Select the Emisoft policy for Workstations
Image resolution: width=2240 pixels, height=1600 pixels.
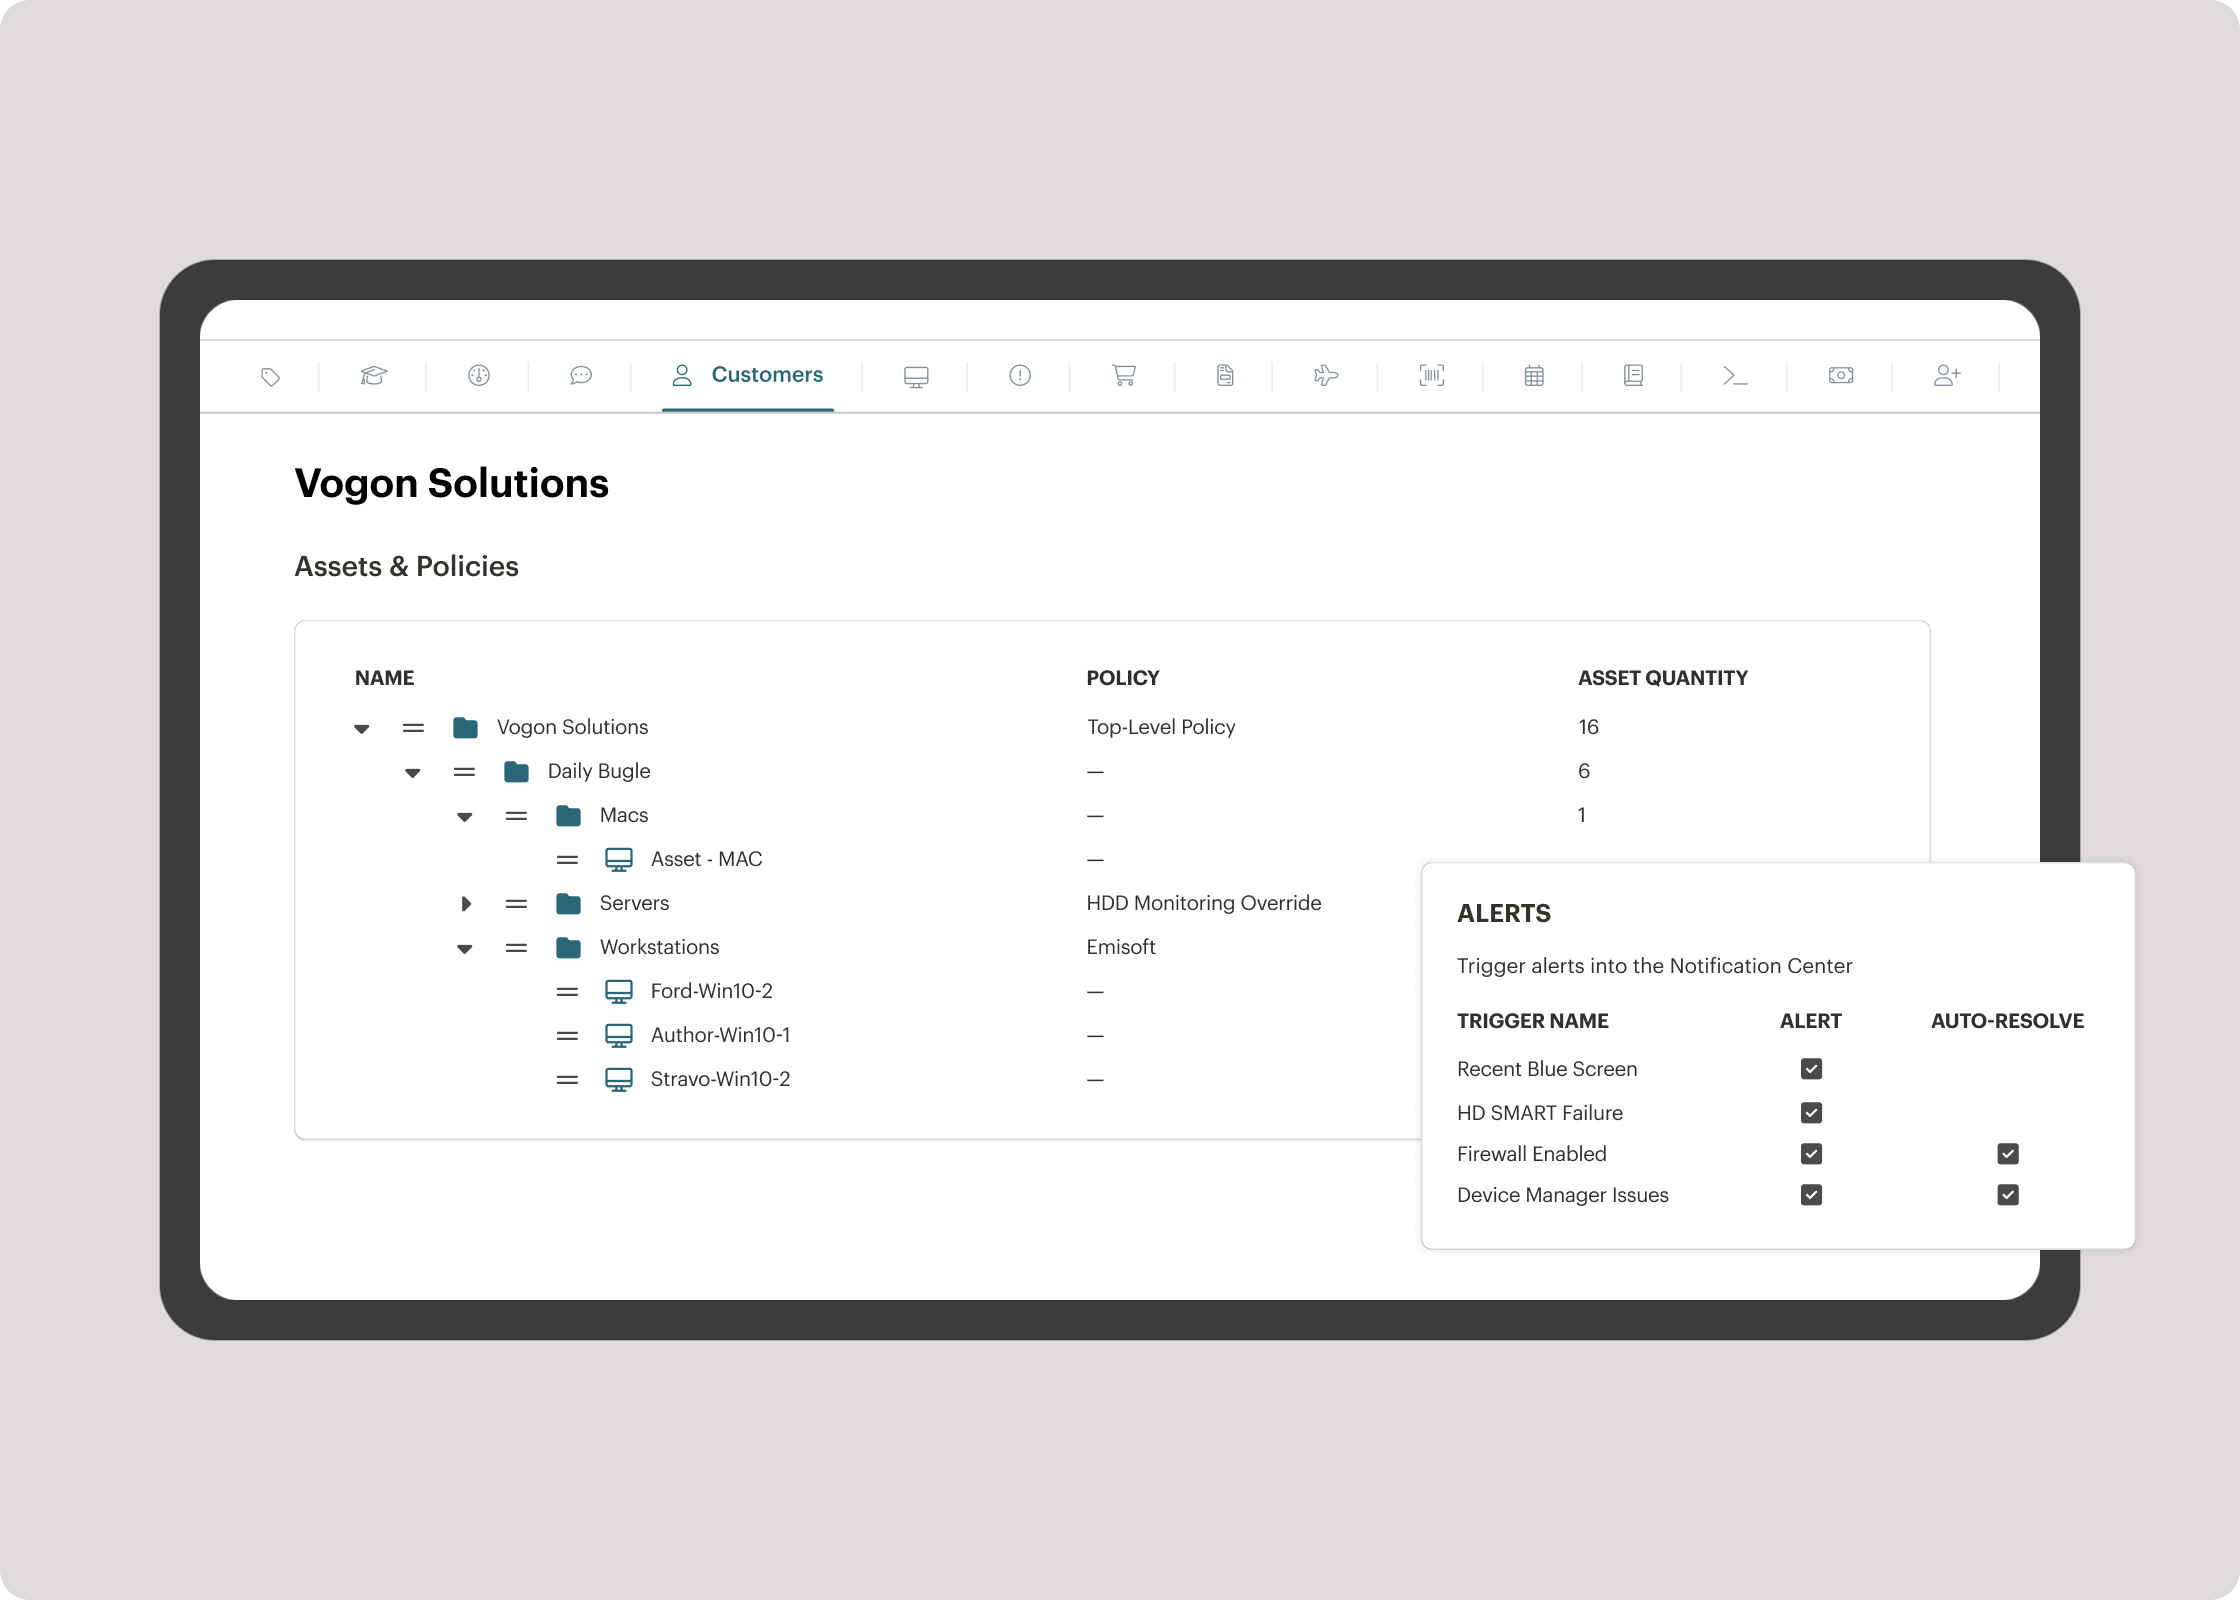click(1120, 947)
